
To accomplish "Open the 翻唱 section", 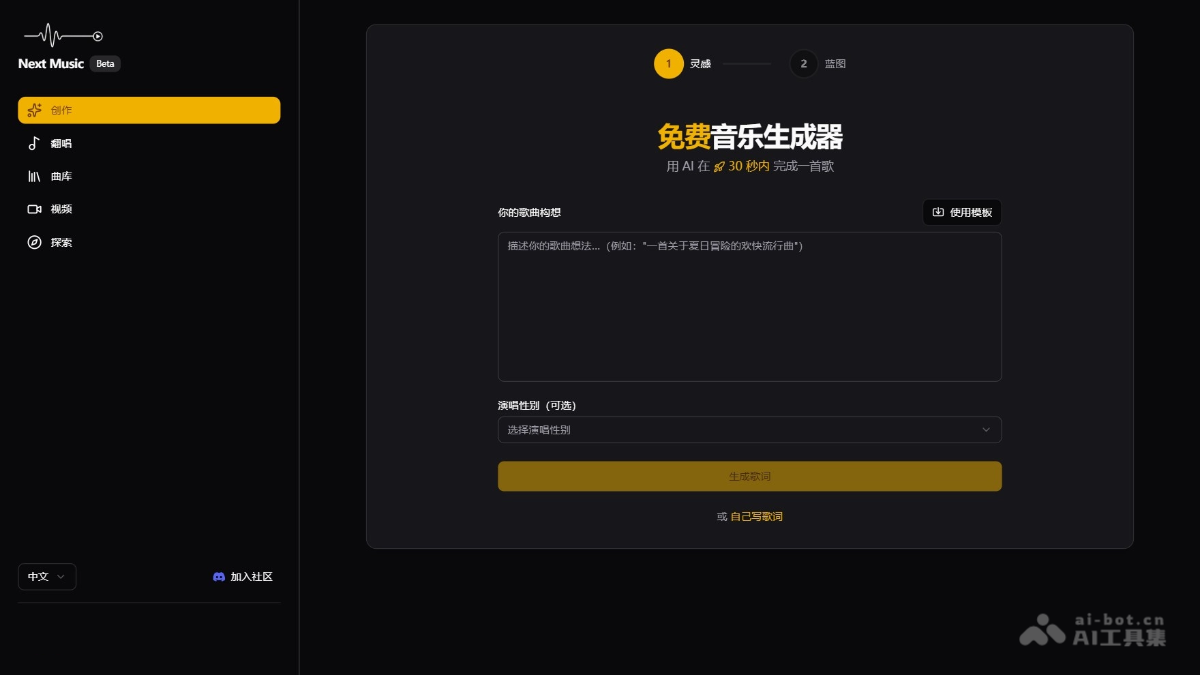I will 149,143.
